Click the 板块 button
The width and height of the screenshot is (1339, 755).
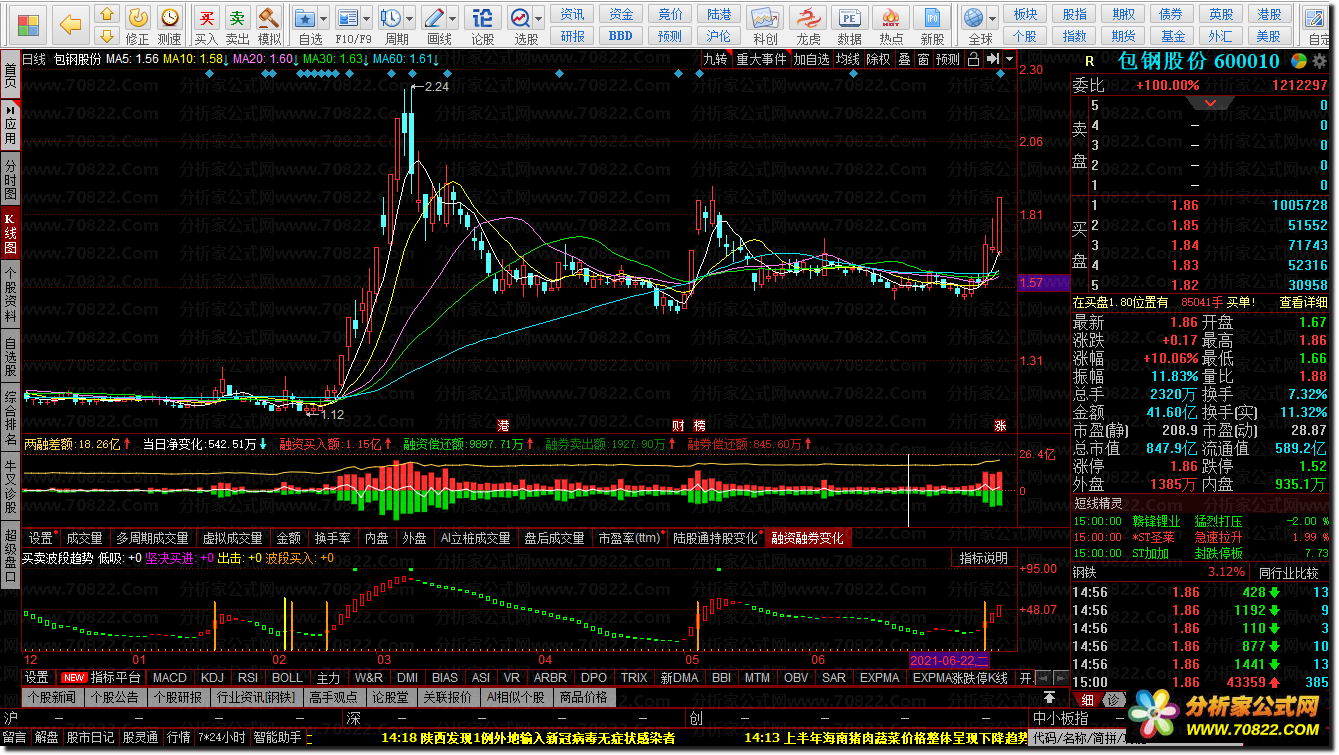click(1025, 14)
